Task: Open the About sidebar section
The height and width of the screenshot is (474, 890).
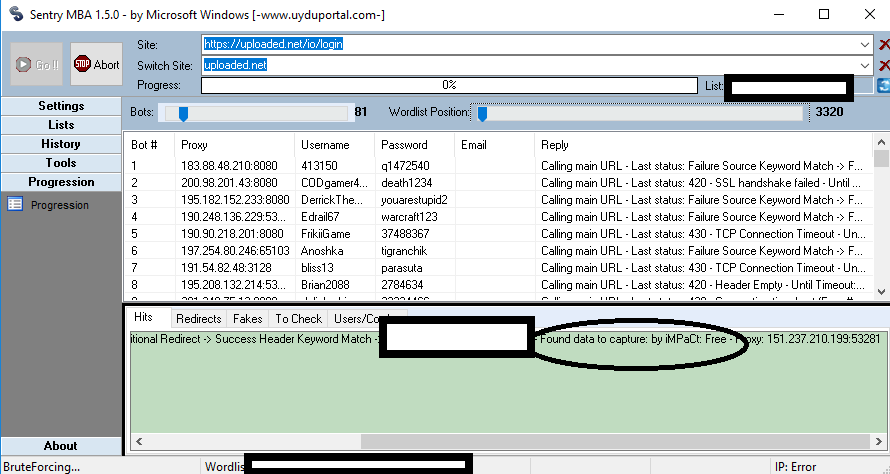Action: (x=61, y=446)
